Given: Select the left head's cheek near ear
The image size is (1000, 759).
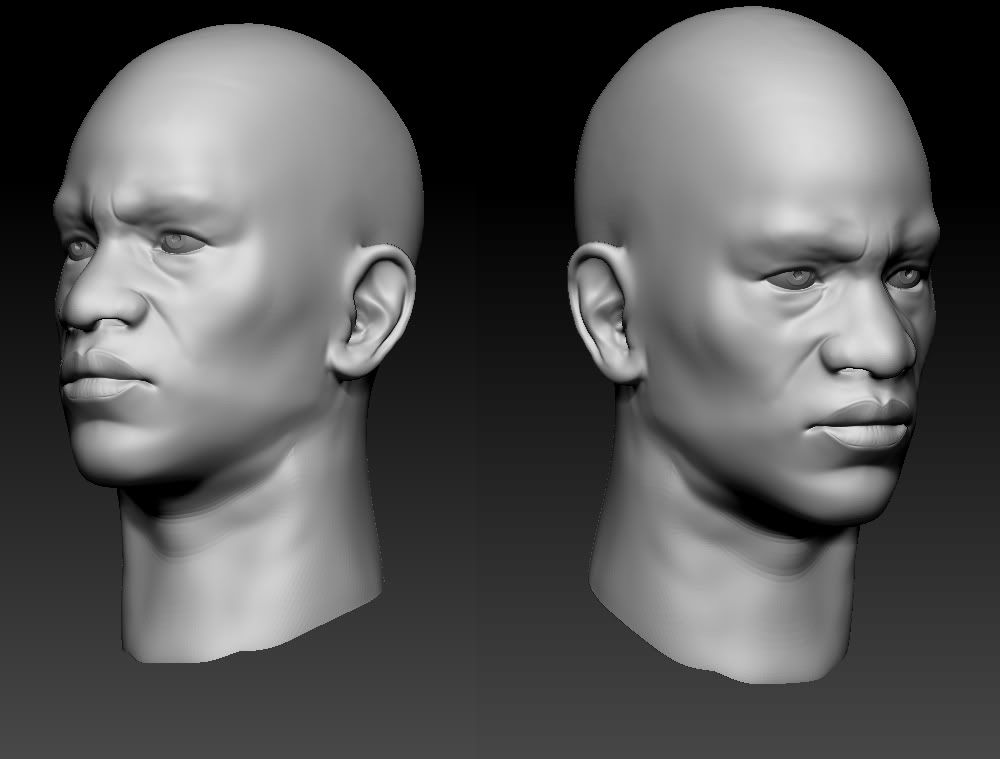Looking at the screenshot, I should [x=270, y=340].
